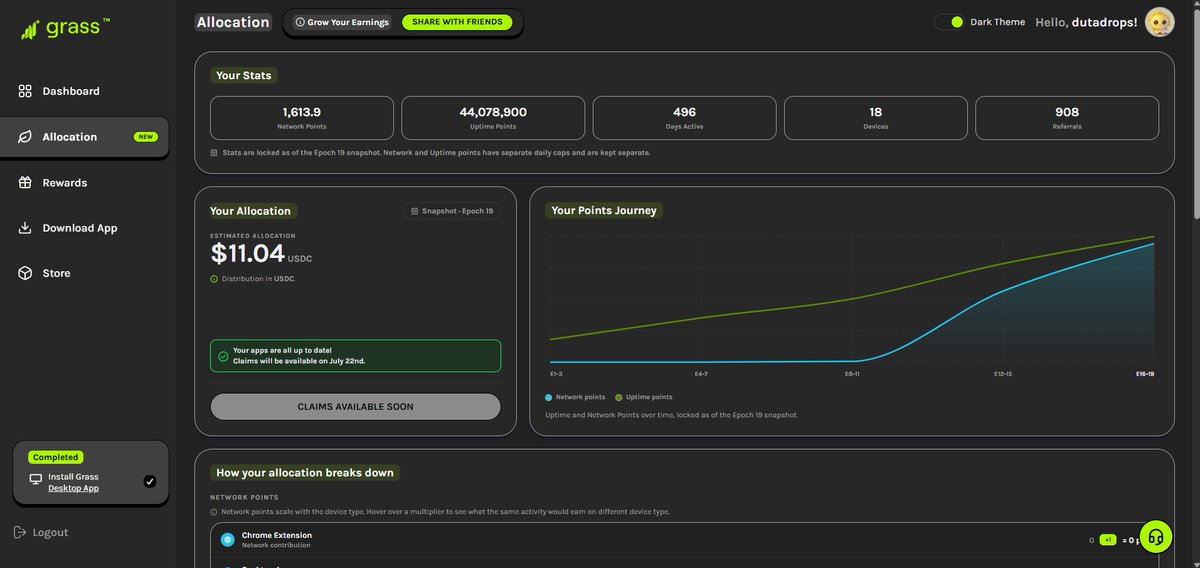1200x568 pixels.
Task: Click the $11.04 estimated allocation value
Action: coord(248,254)
